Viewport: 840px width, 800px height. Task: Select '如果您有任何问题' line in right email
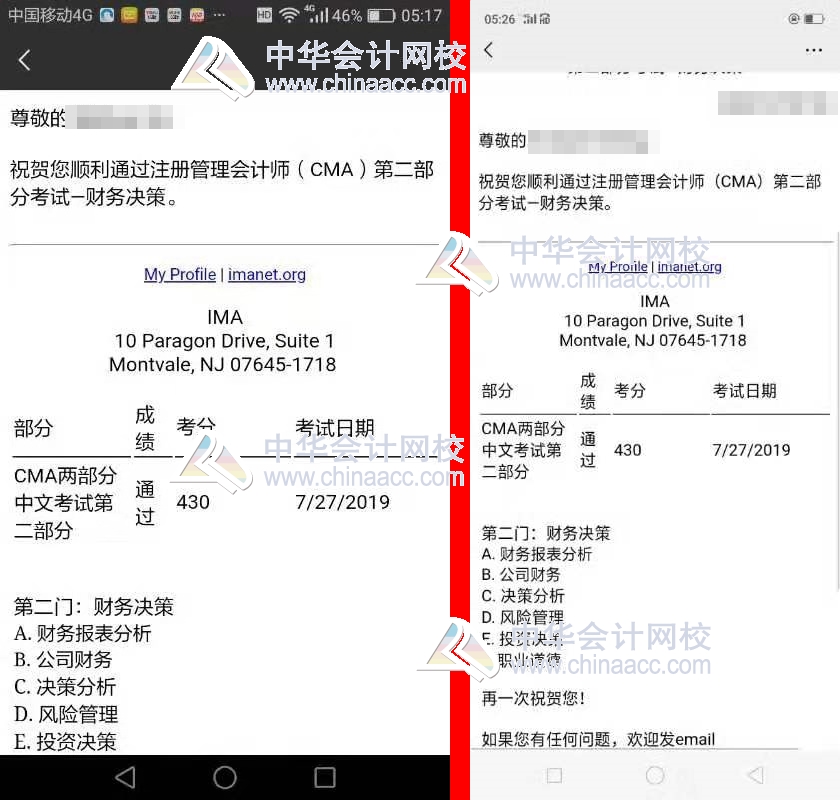[x=598, y=739]
